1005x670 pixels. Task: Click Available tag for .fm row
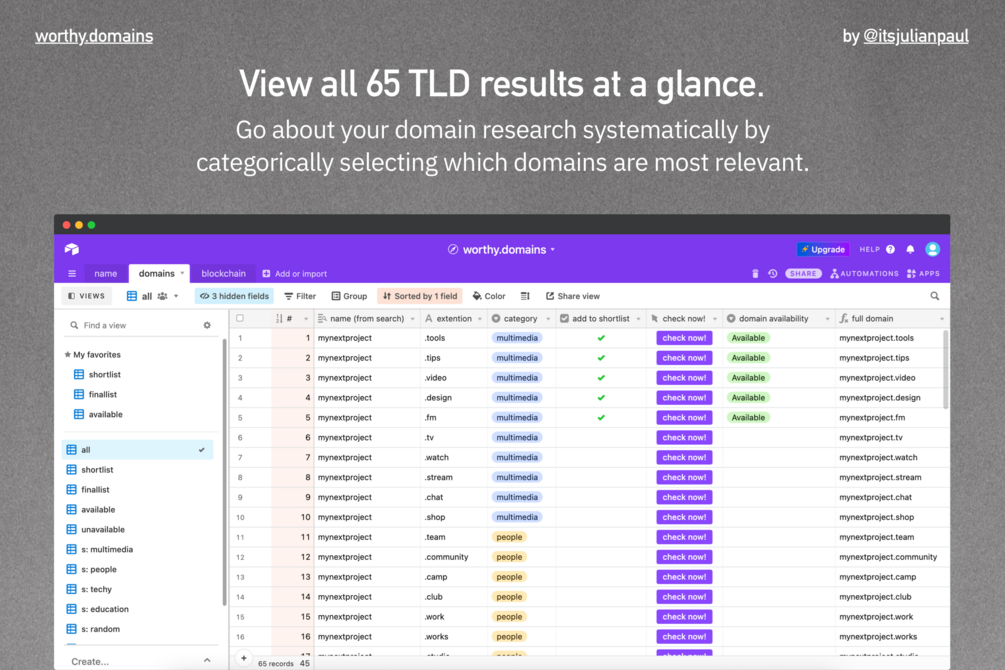748,417
